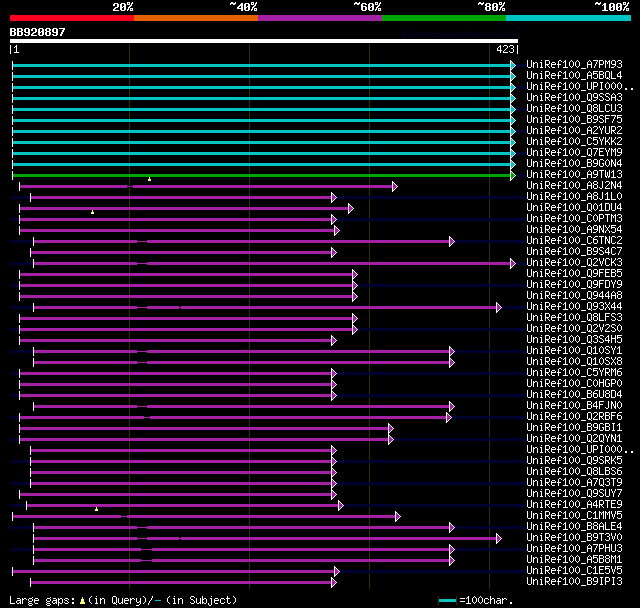Open the UniRef100_B9SF75 hit label

[x=574, y=120]
